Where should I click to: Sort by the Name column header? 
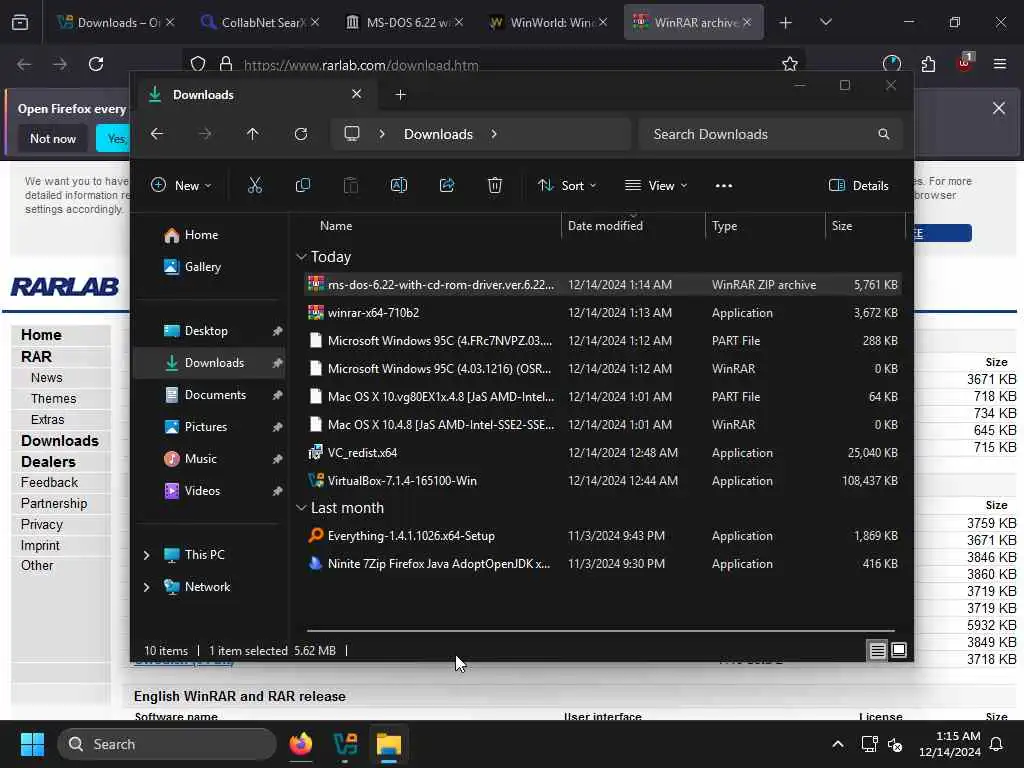(x=336, y=226)
